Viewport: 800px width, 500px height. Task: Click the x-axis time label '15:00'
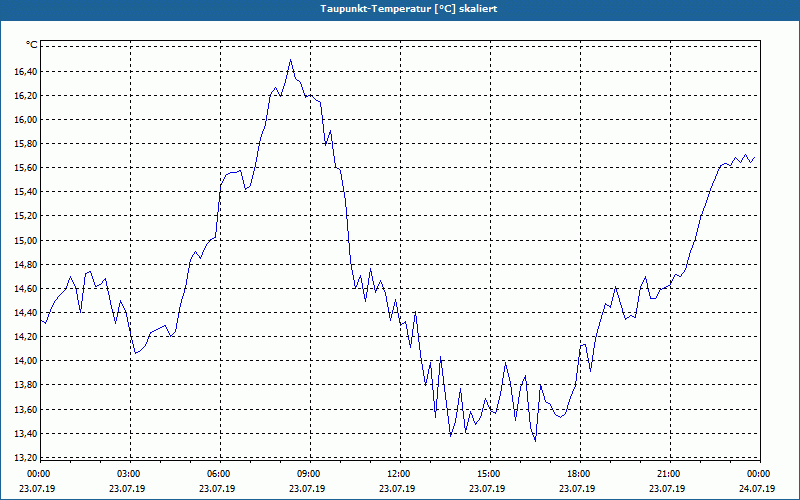(x=487, y=474)
